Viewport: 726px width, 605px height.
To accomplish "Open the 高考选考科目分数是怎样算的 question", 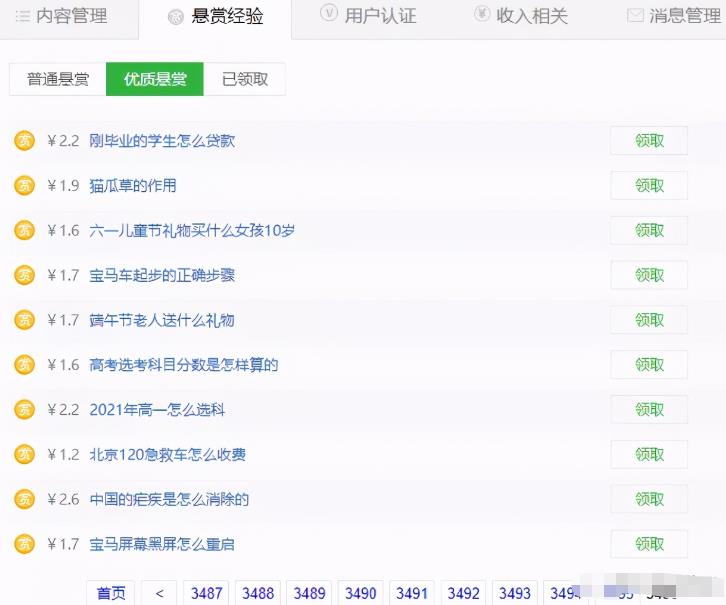I will [184, 365].
